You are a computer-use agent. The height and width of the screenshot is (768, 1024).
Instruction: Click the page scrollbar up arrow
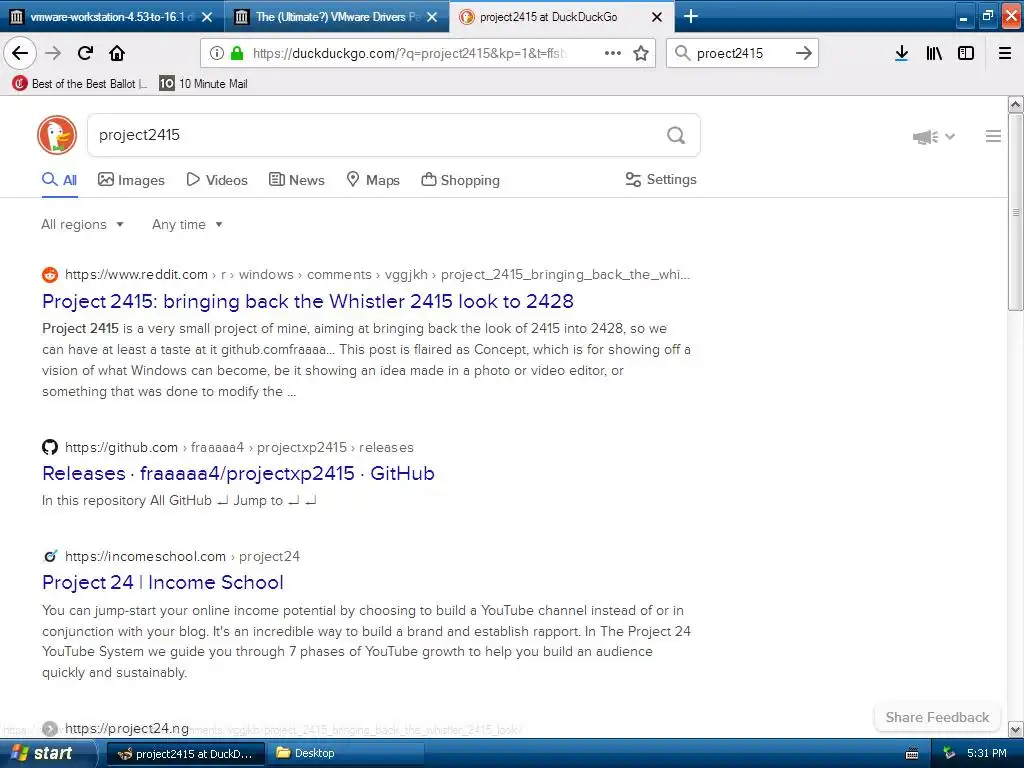pos(1016,104)
